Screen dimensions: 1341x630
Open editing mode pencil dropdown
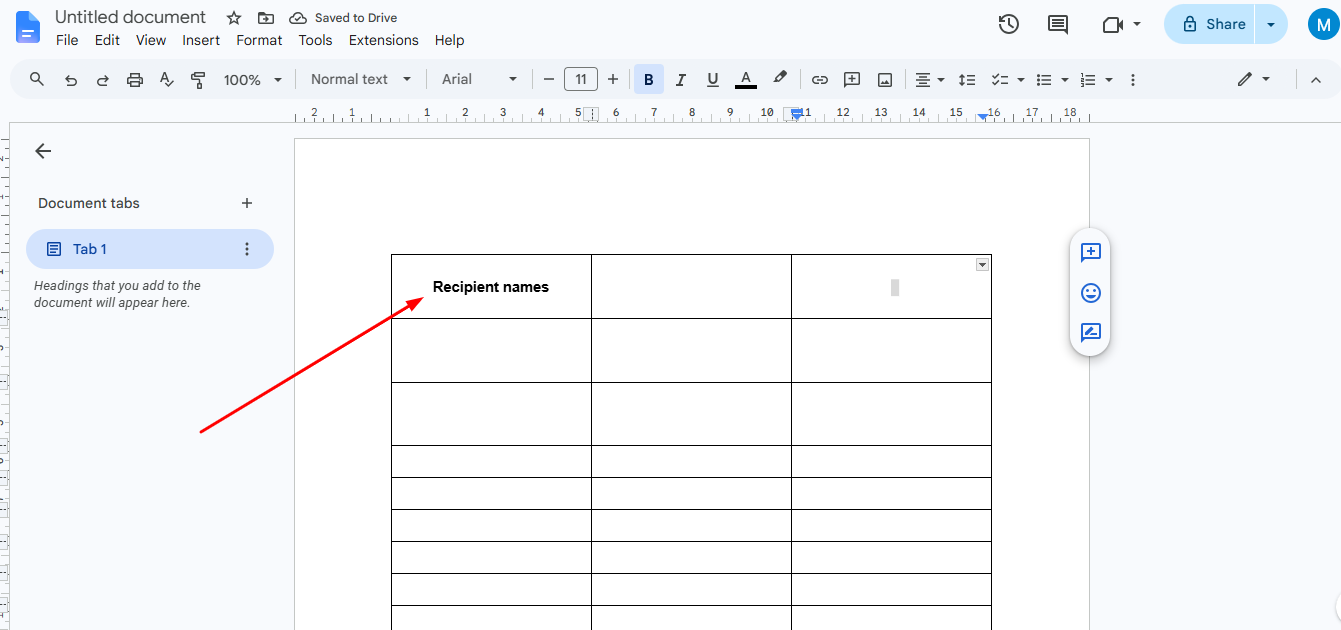click(1253, 79)
